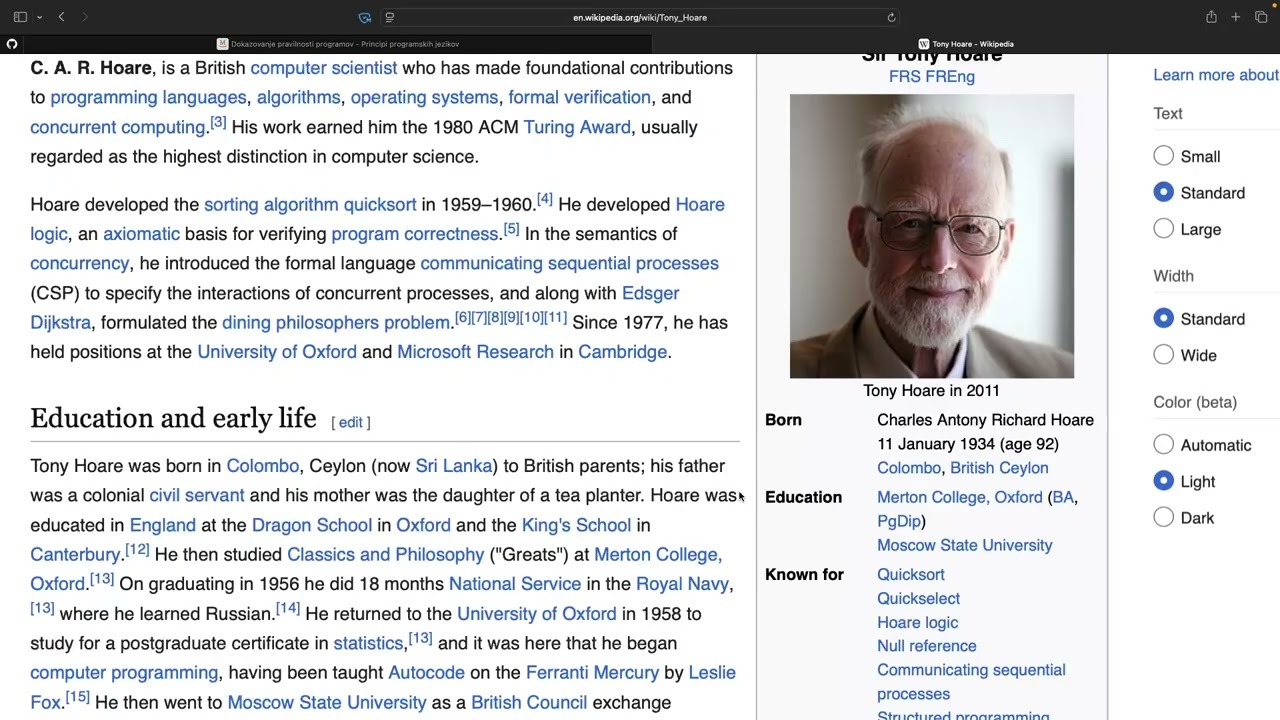Open the privacy report shield icon
The height and width of the screenshot is (720, 1280).
tap(365, 17)
